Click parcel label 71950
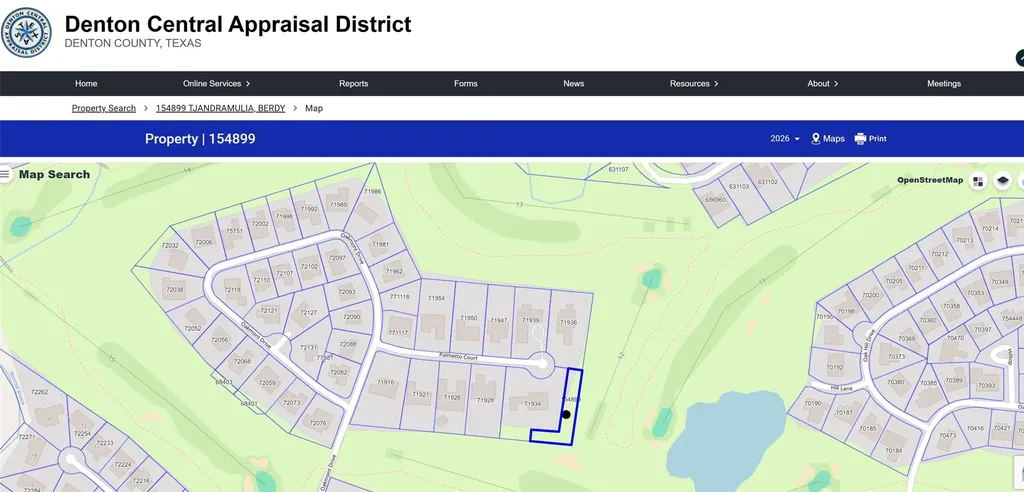 [x=468, y=318]
